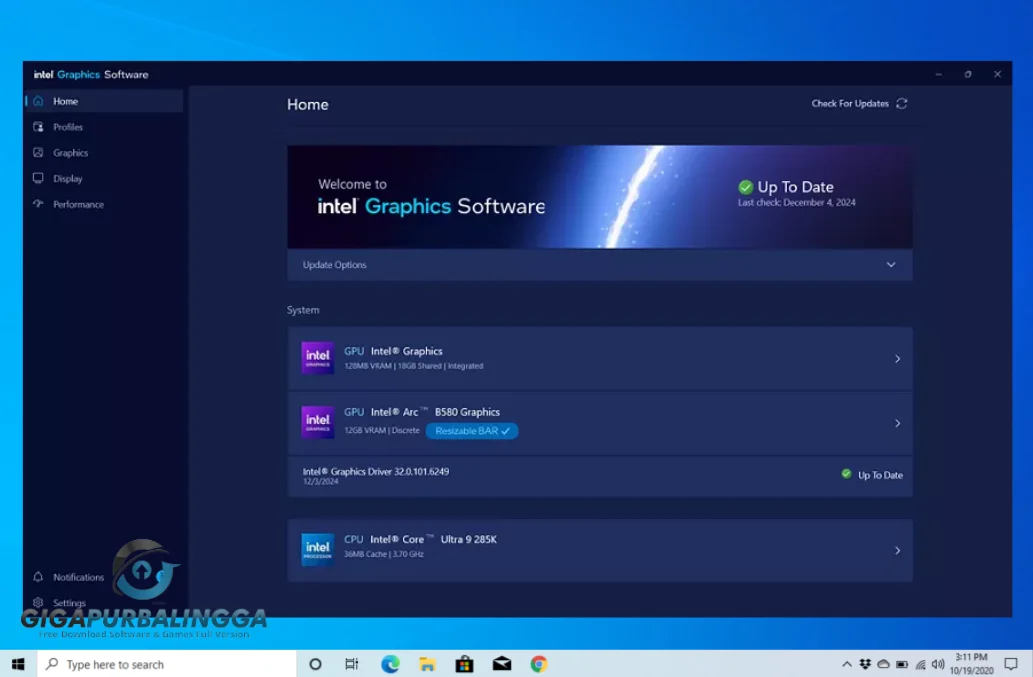1033x677 pixels.
Task: Click the Home page heading
Action: (x=308, y=104)
